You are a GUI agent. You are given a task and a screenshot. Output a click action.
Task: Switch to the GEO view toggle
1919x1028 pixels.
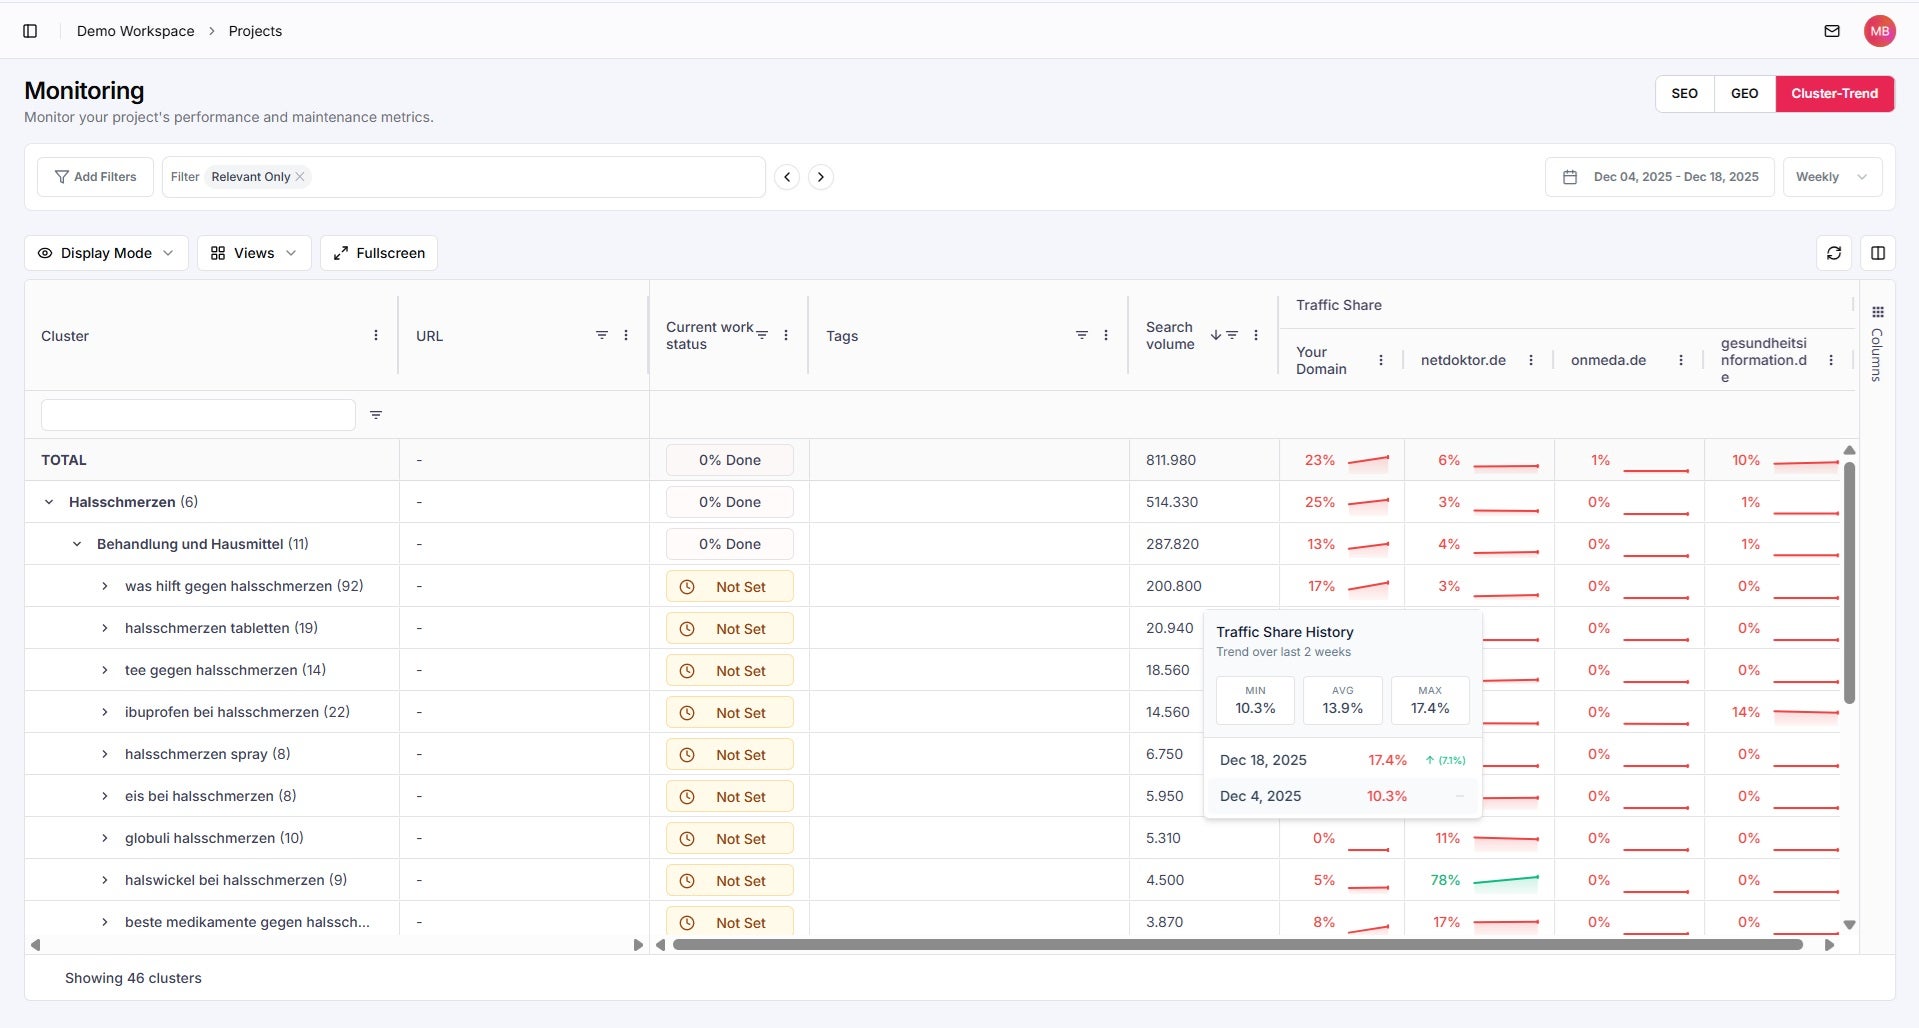coord(1744,93)
